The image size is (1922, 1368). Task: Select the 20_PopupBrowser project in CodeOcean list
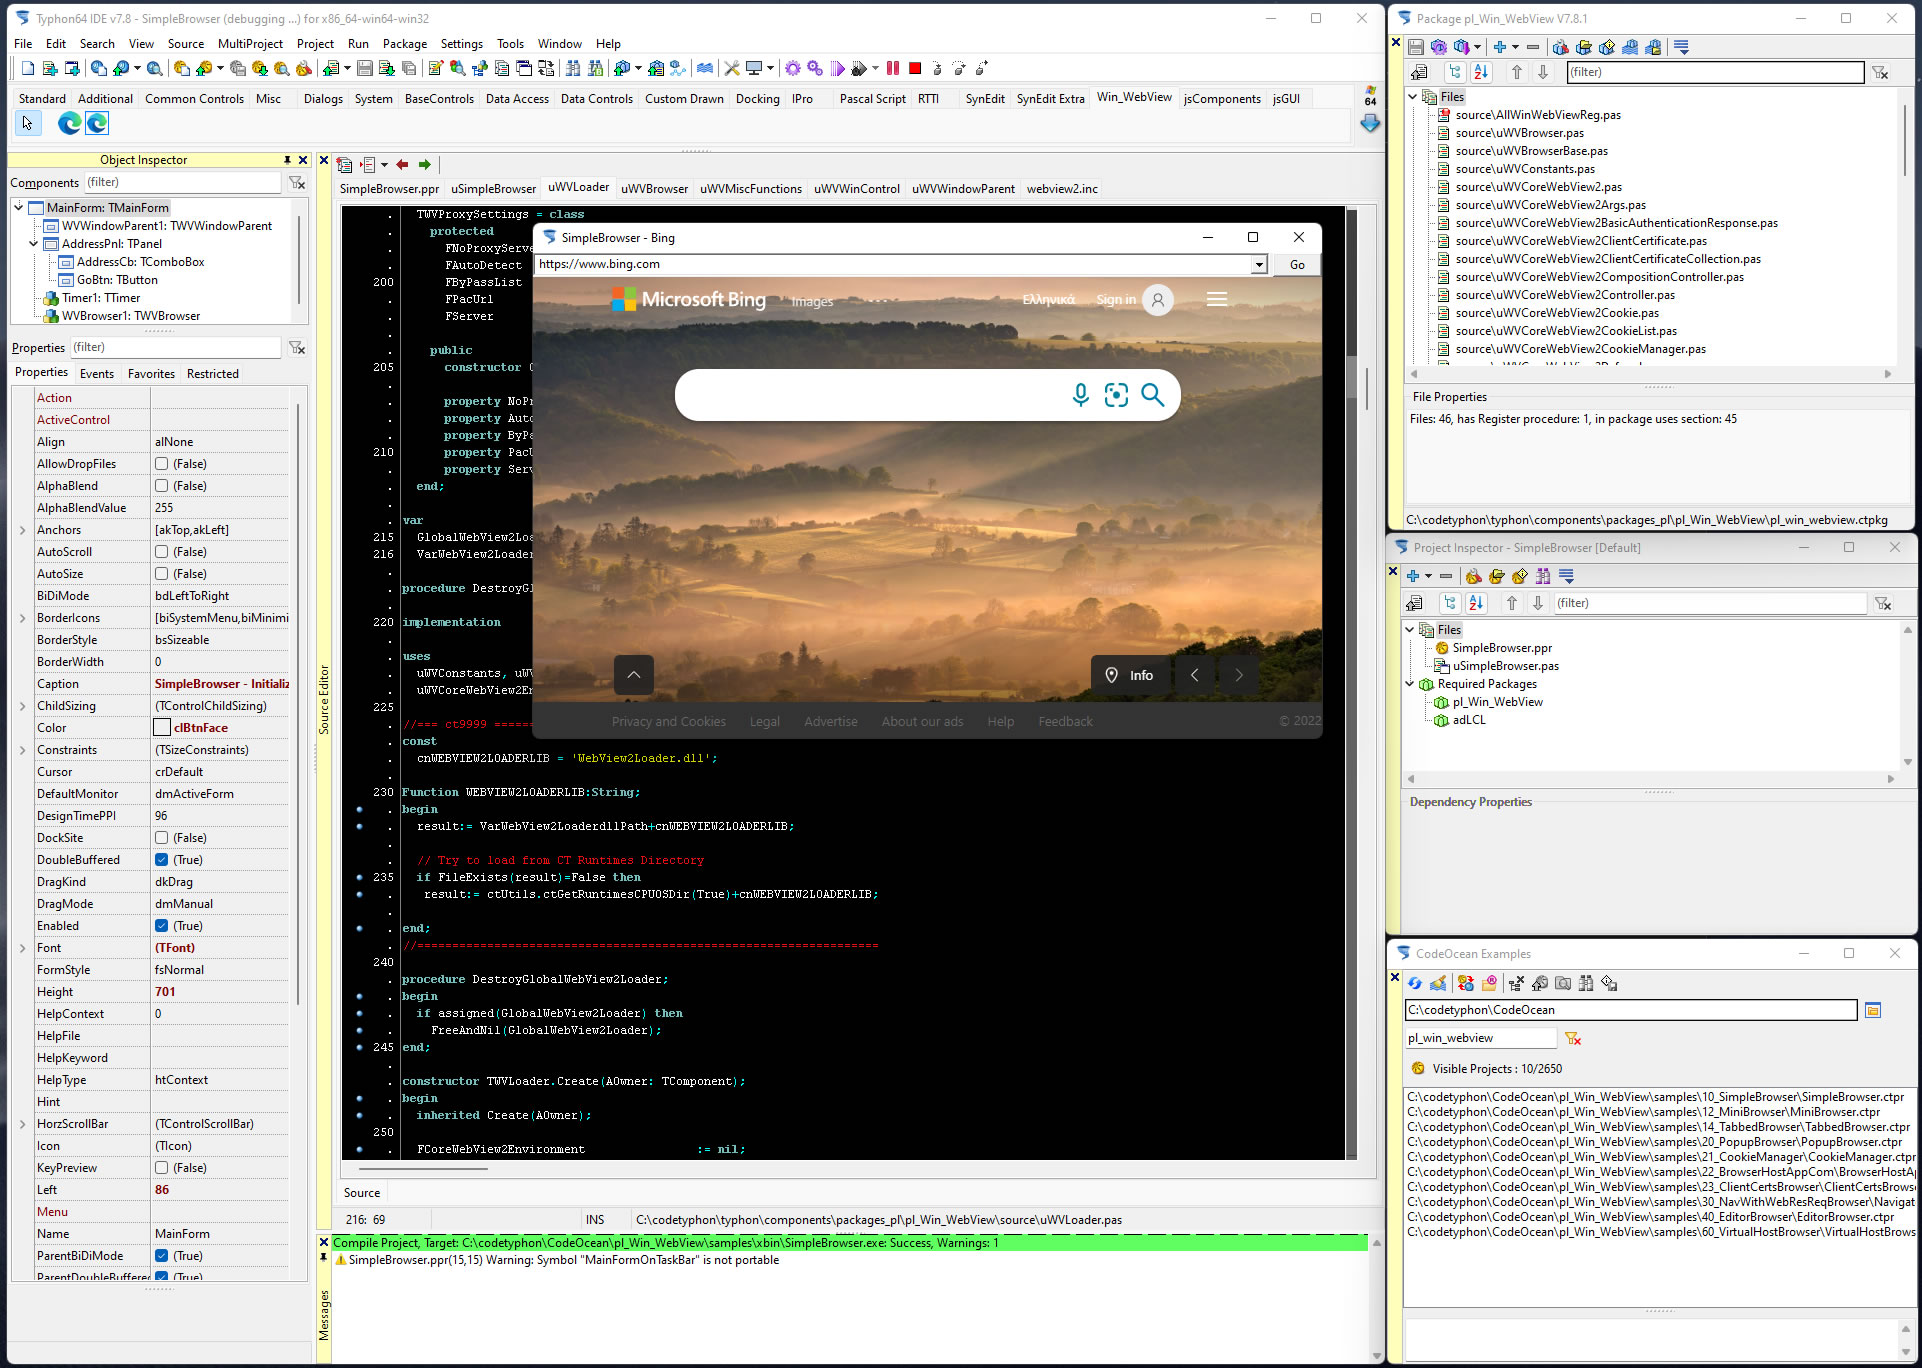tap(1654, 1142)
